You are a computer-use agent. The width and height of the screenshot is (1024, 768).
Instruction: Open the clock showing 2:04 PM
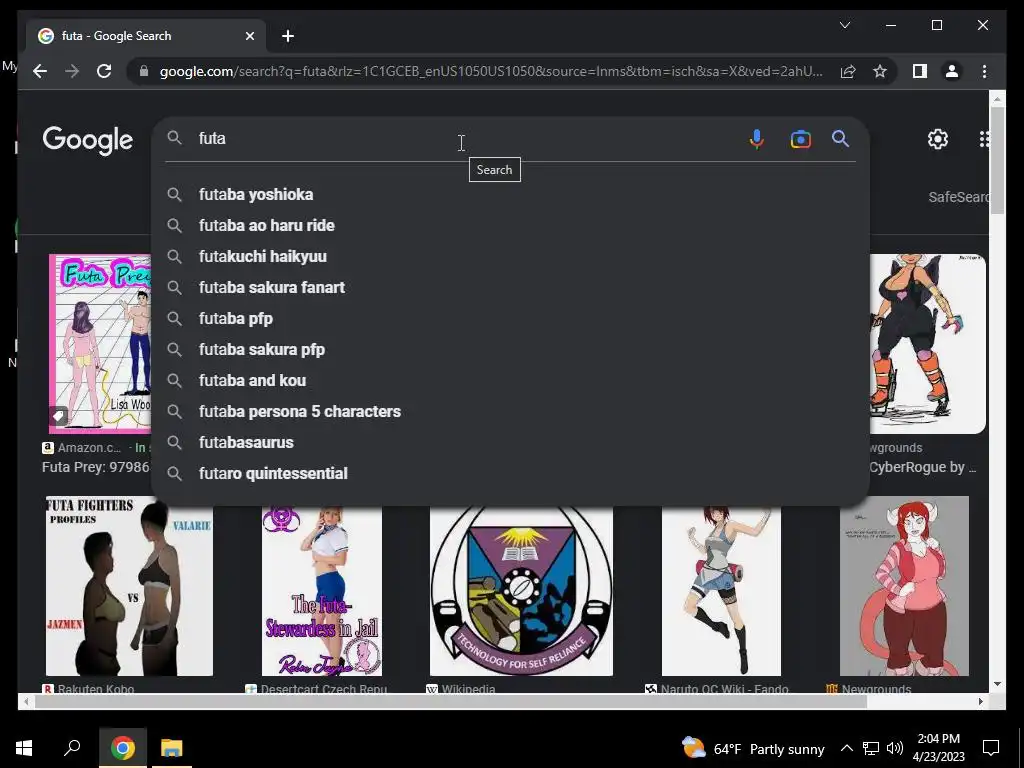point(938,748)
